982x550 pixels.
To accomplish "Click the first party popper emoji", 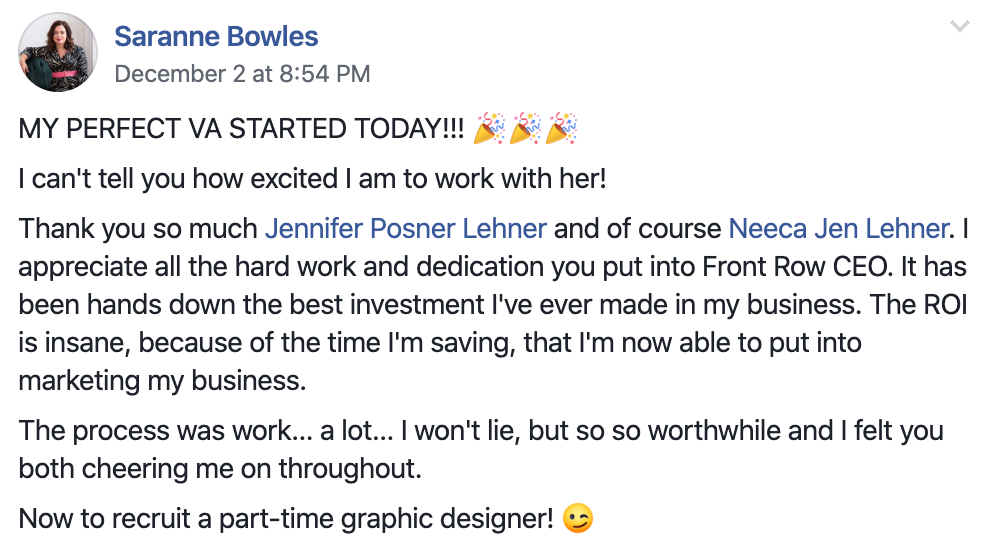I will pos(489,129).
